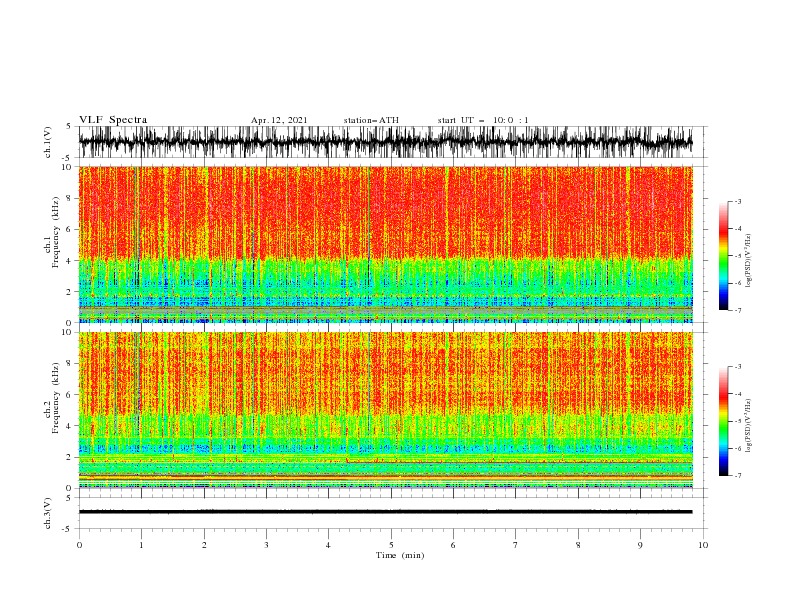Click "-3" on the ch.2 color bar scale
This screenshot has height=612, width=792.
(738, 367)
